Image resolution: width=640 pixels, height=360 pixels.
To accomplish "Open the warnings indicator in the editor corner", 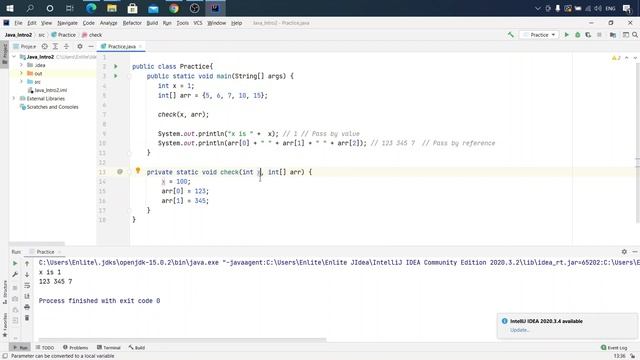I will pyautogui.click(x=616, y=58).
